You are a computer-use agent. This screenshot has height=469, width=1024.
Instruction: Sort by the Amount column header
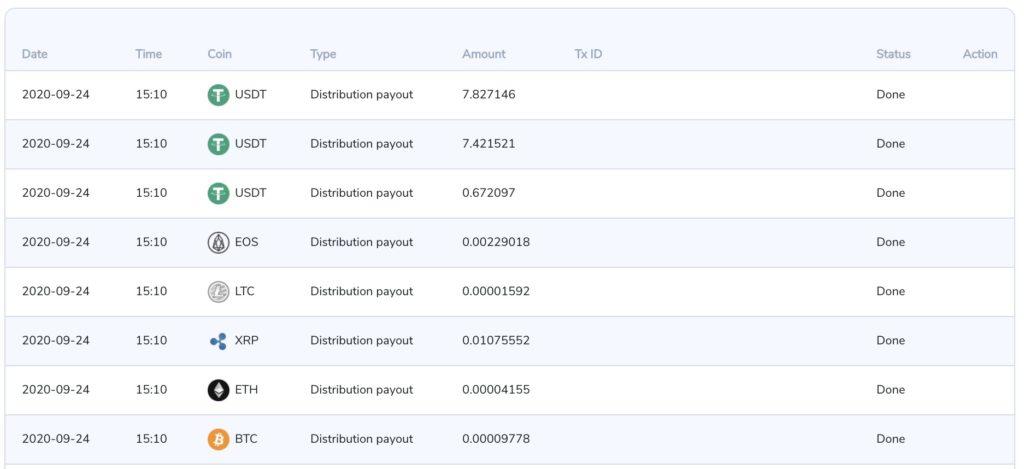484,54
